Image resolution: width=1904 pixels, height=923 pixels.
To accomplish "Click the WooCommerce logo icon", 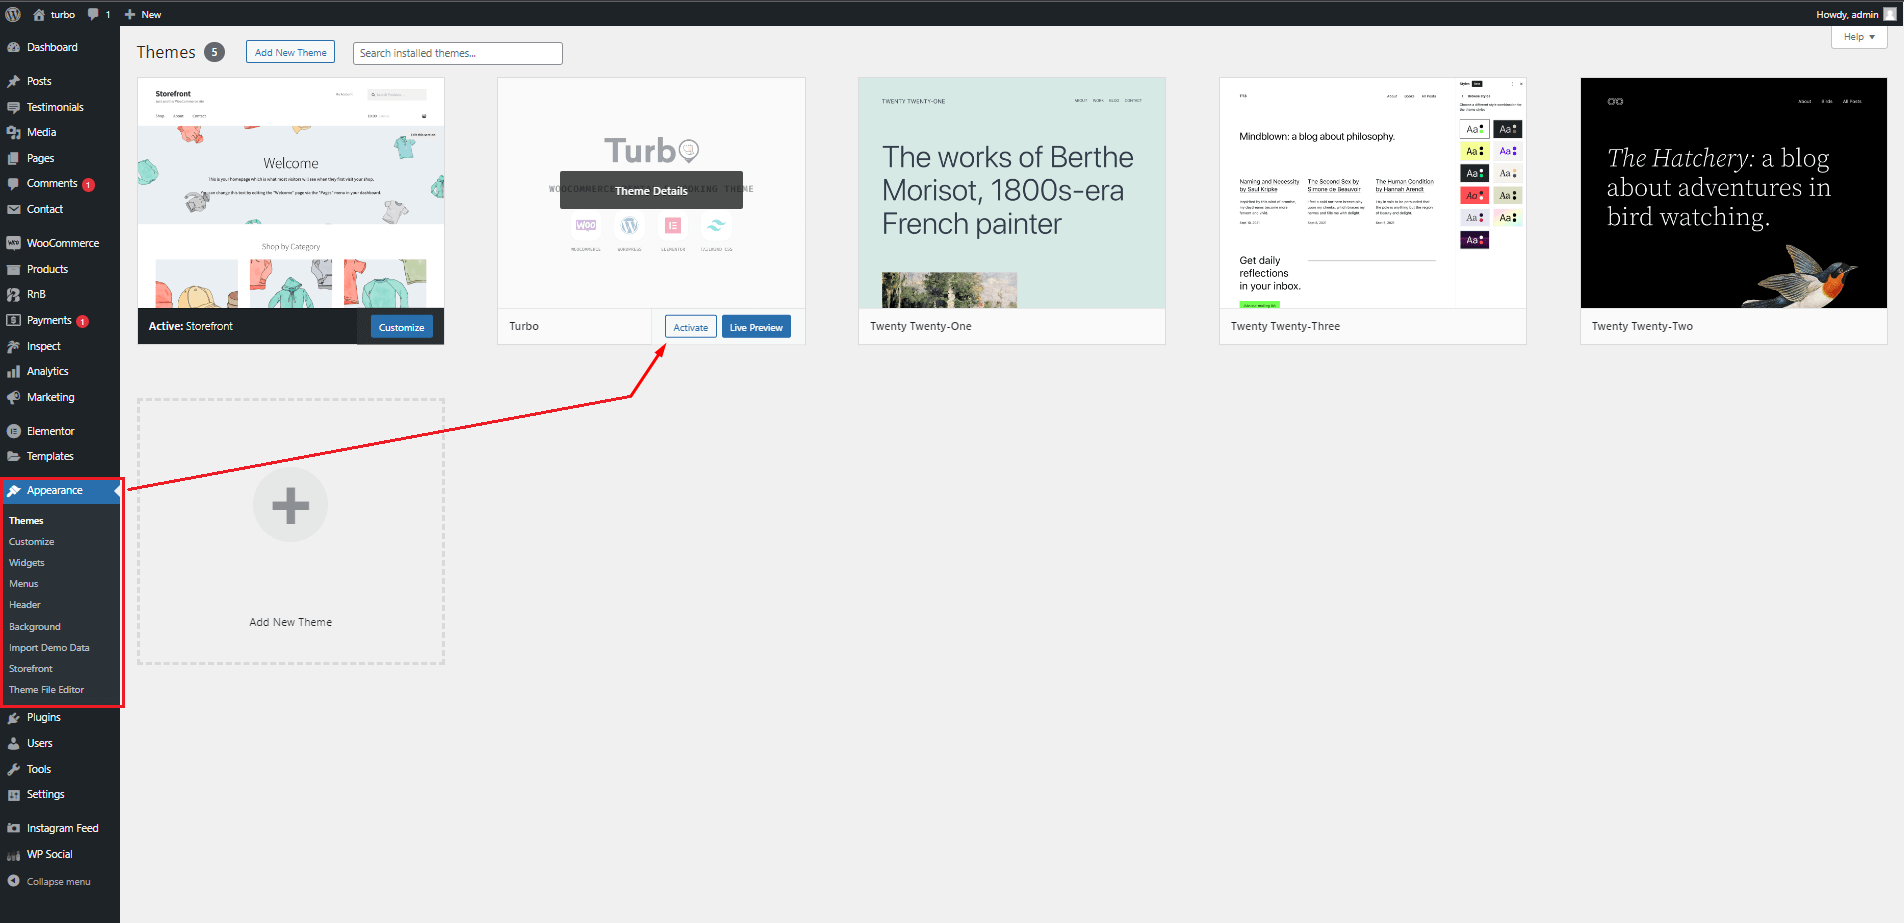I will click(13, 243).
